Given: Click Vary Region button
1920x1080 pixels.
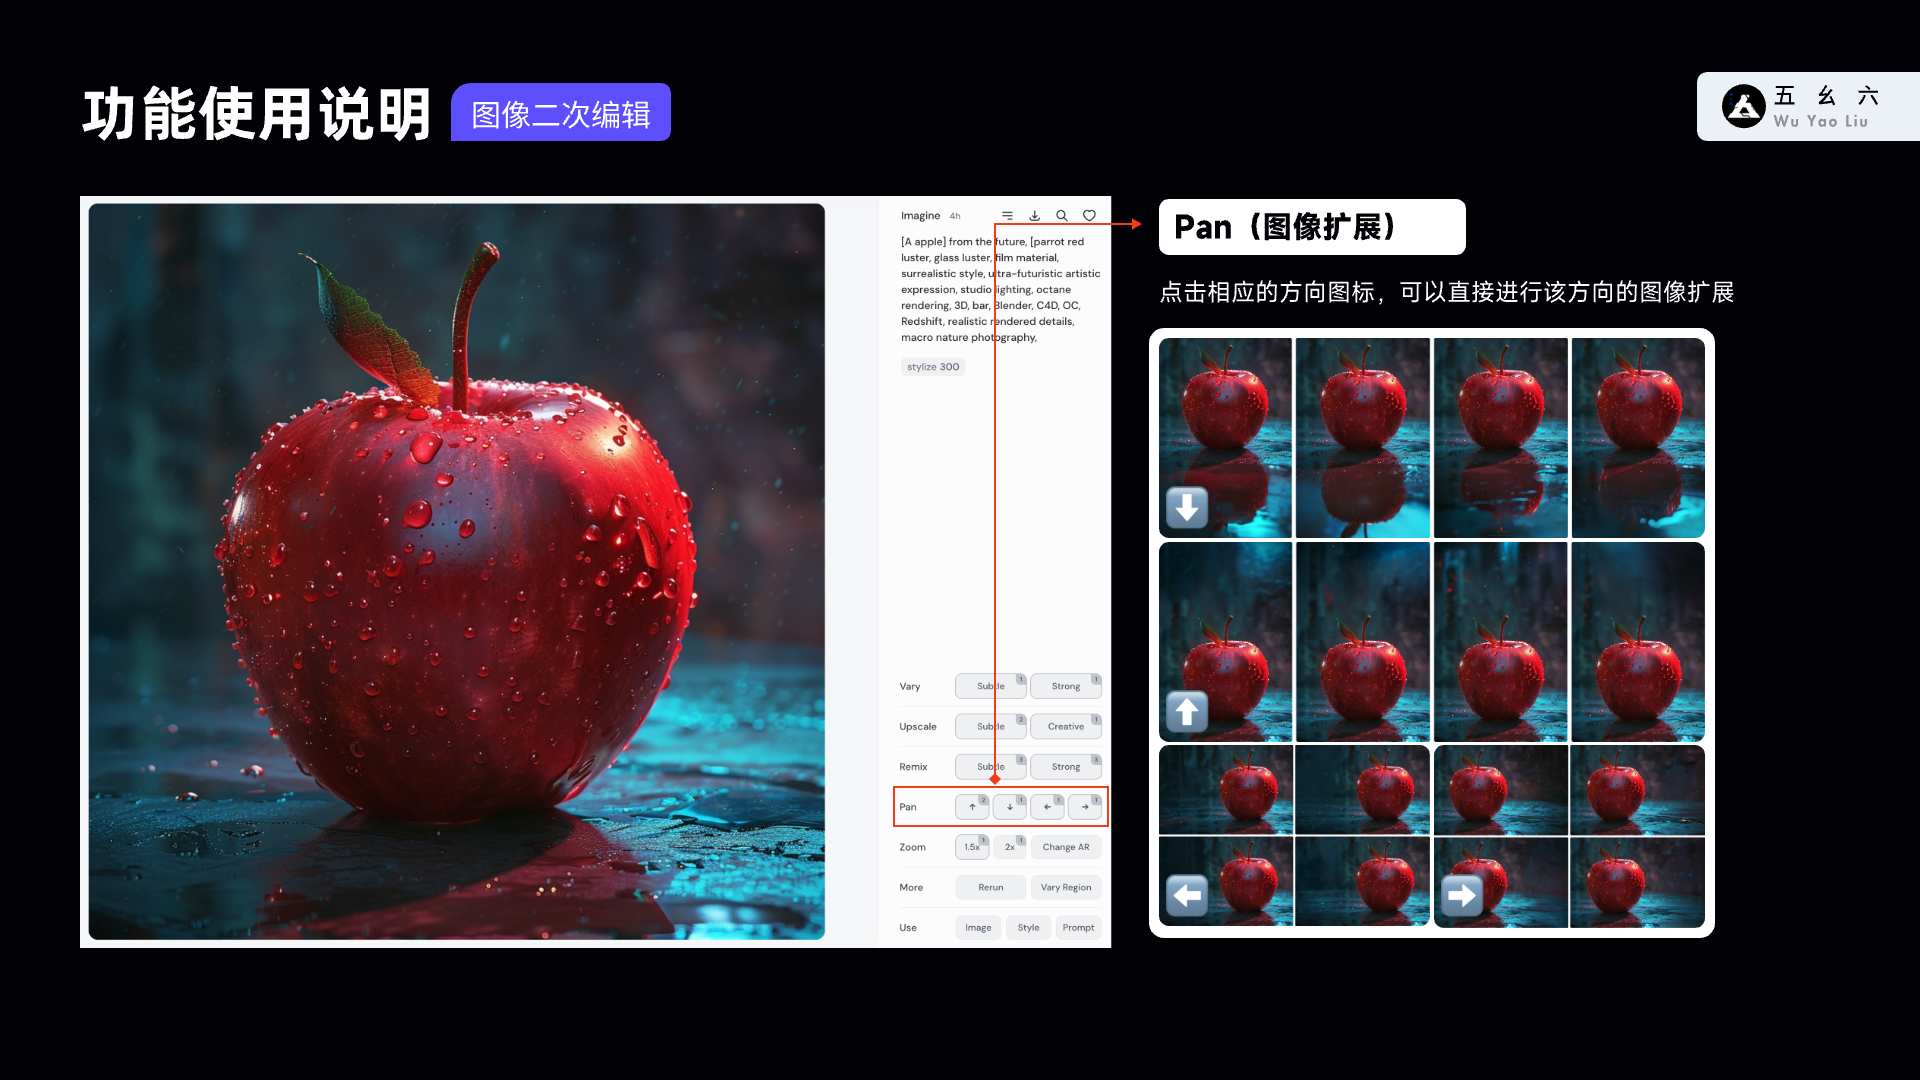Looking at the screenshot, I should (x=1065, y=888).
